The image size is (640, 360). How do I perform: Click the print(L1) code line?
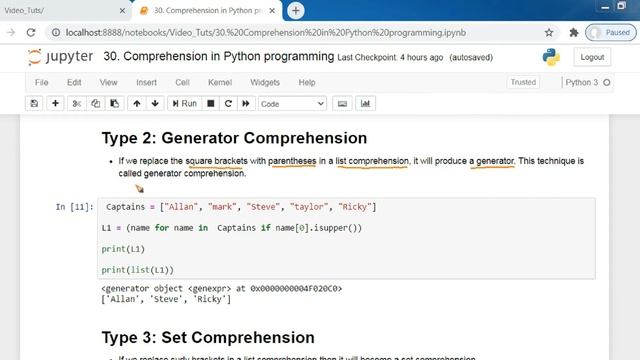[x=123, y=249]
